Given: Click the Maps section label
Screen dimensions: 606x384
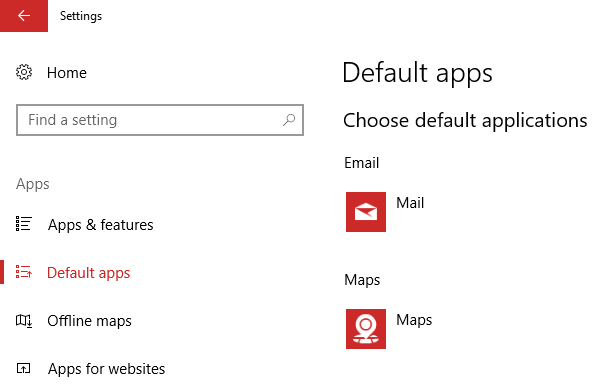Looking at the screenshot, I should 362,280.
